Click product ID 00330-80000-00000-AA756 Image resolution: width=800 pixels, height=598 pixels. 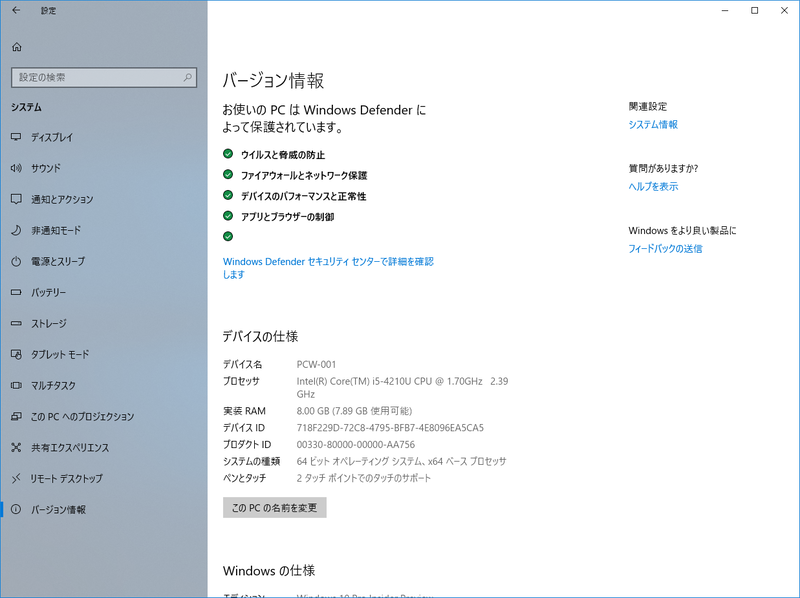click(x=356, y=444)
